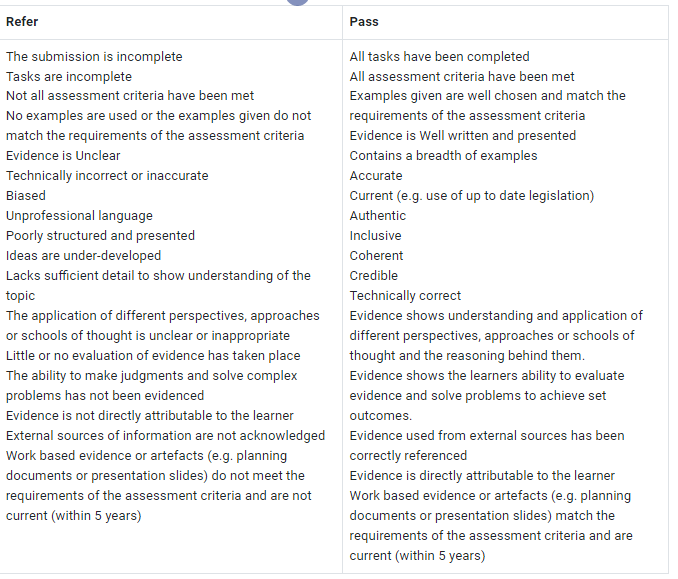Click 'Tasks are incomplete' text
This screenshot has width=678, height=579.
(x=69, y=76)
